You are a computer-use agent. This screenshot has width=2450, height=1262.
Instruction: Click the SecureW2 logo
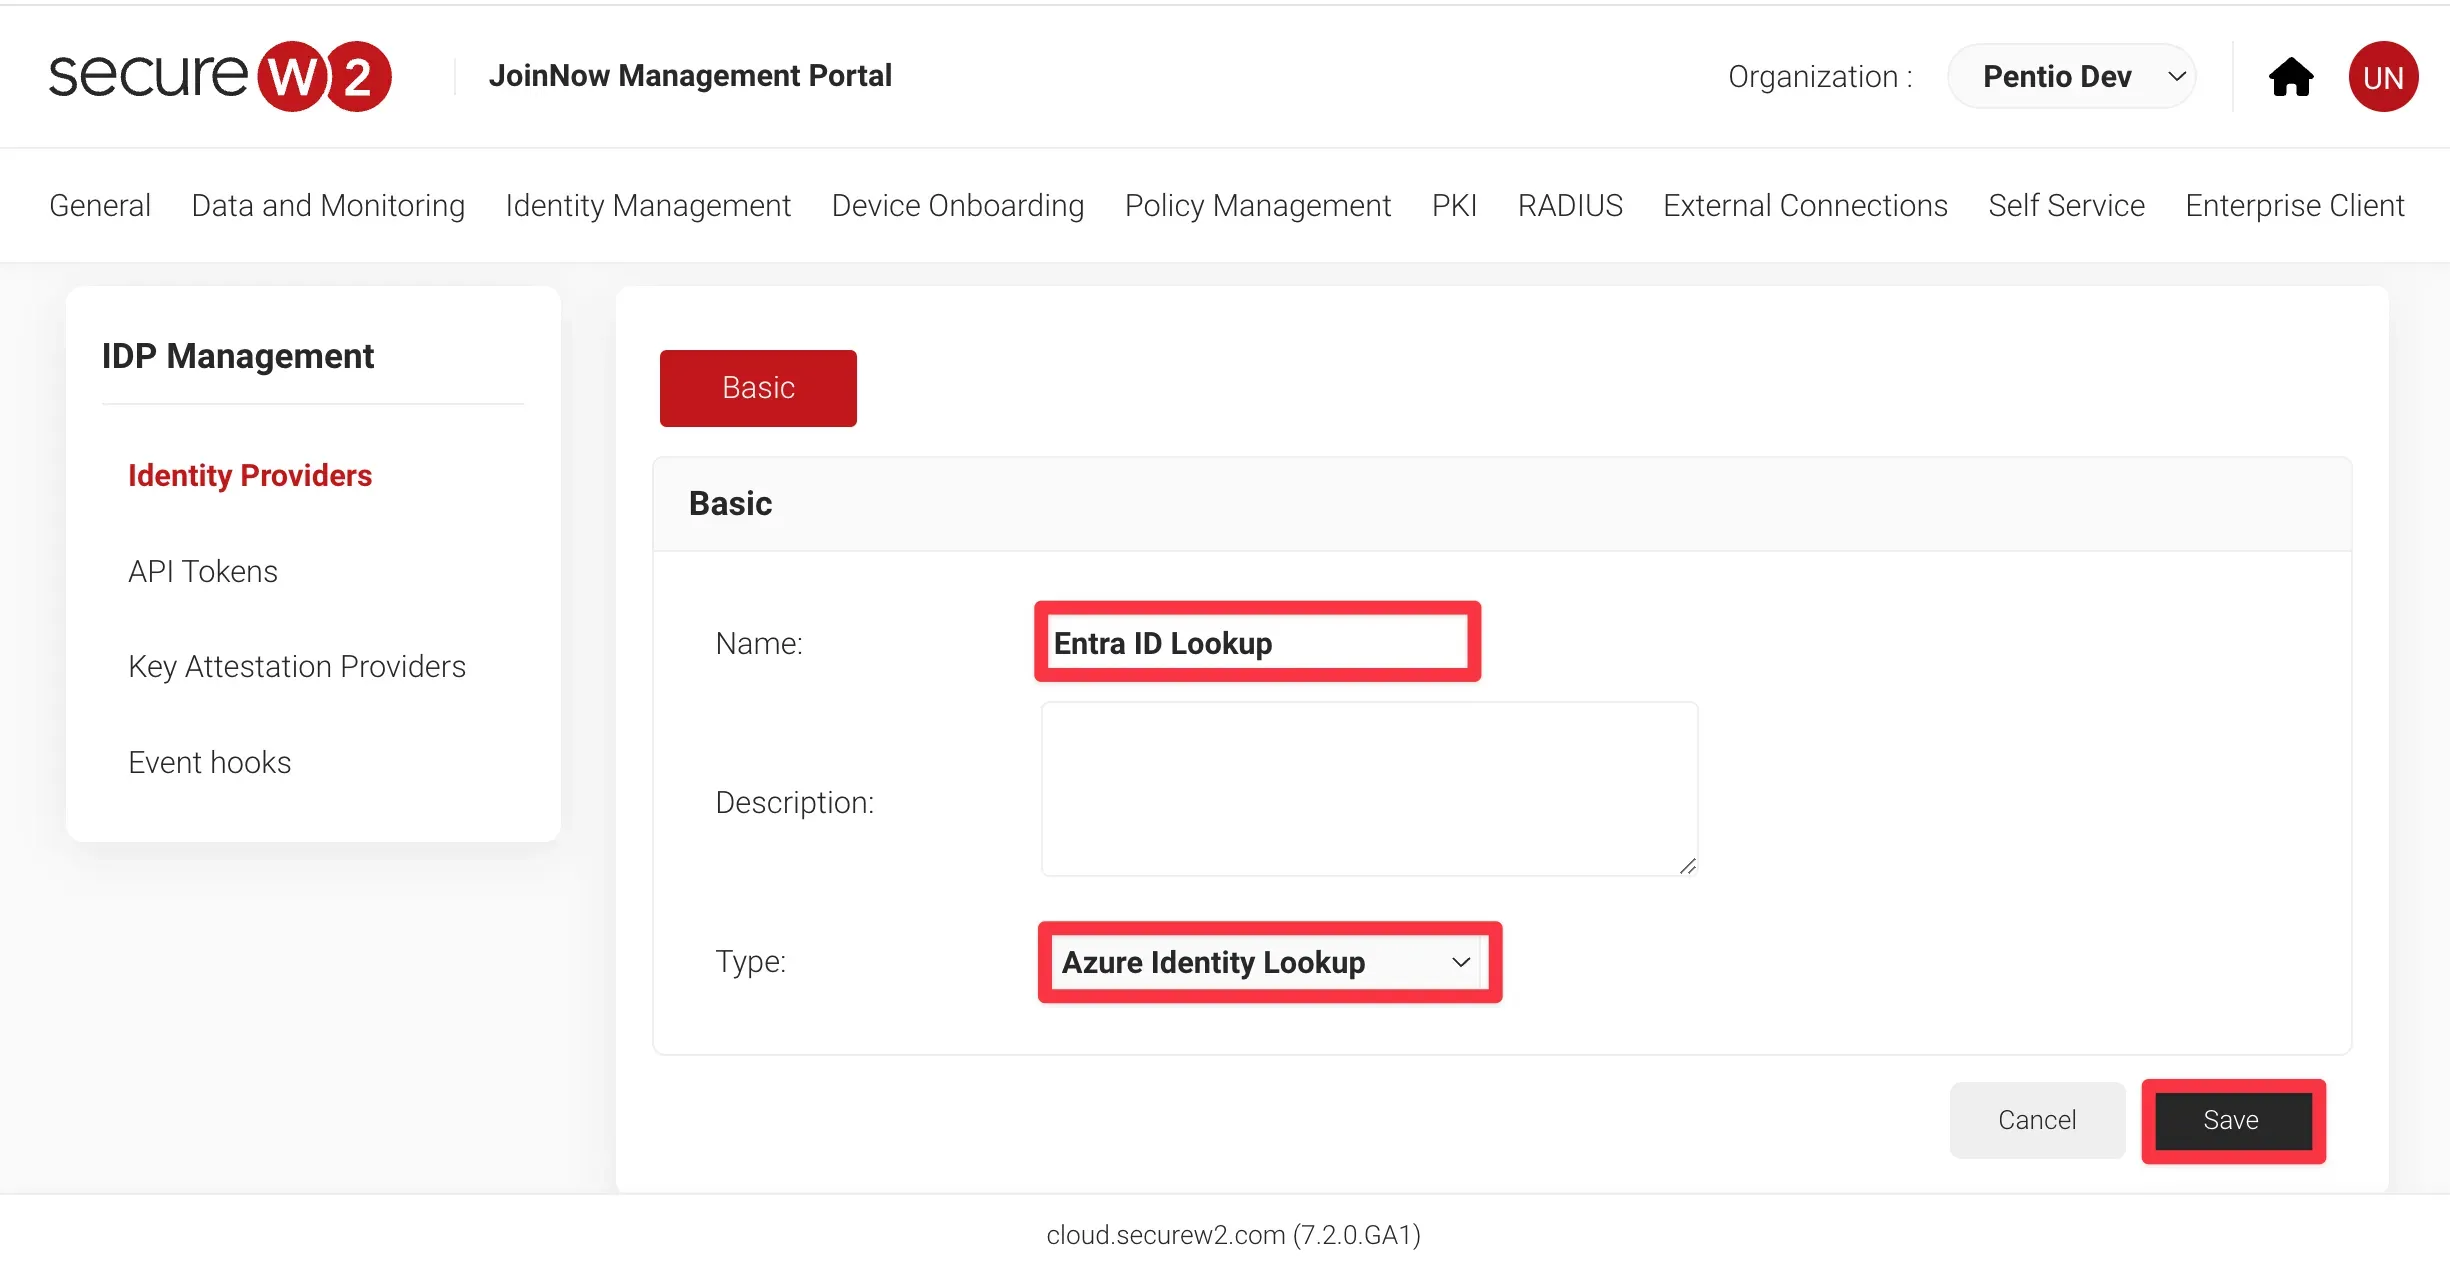coord(220,76)
